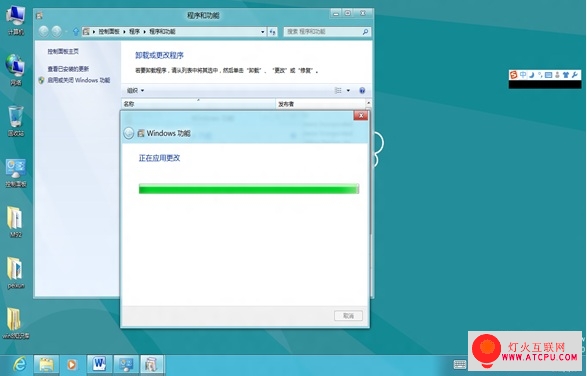The image size is (587, 376).
Task: Sort by the 名称 column header
Action: pos(198,104)
